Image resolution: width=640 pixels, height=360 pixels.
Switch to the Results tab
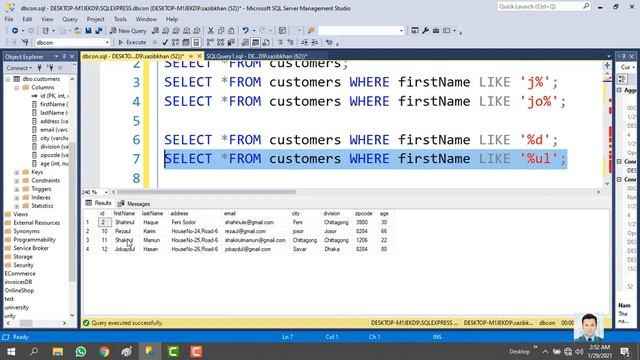[98, 203]
